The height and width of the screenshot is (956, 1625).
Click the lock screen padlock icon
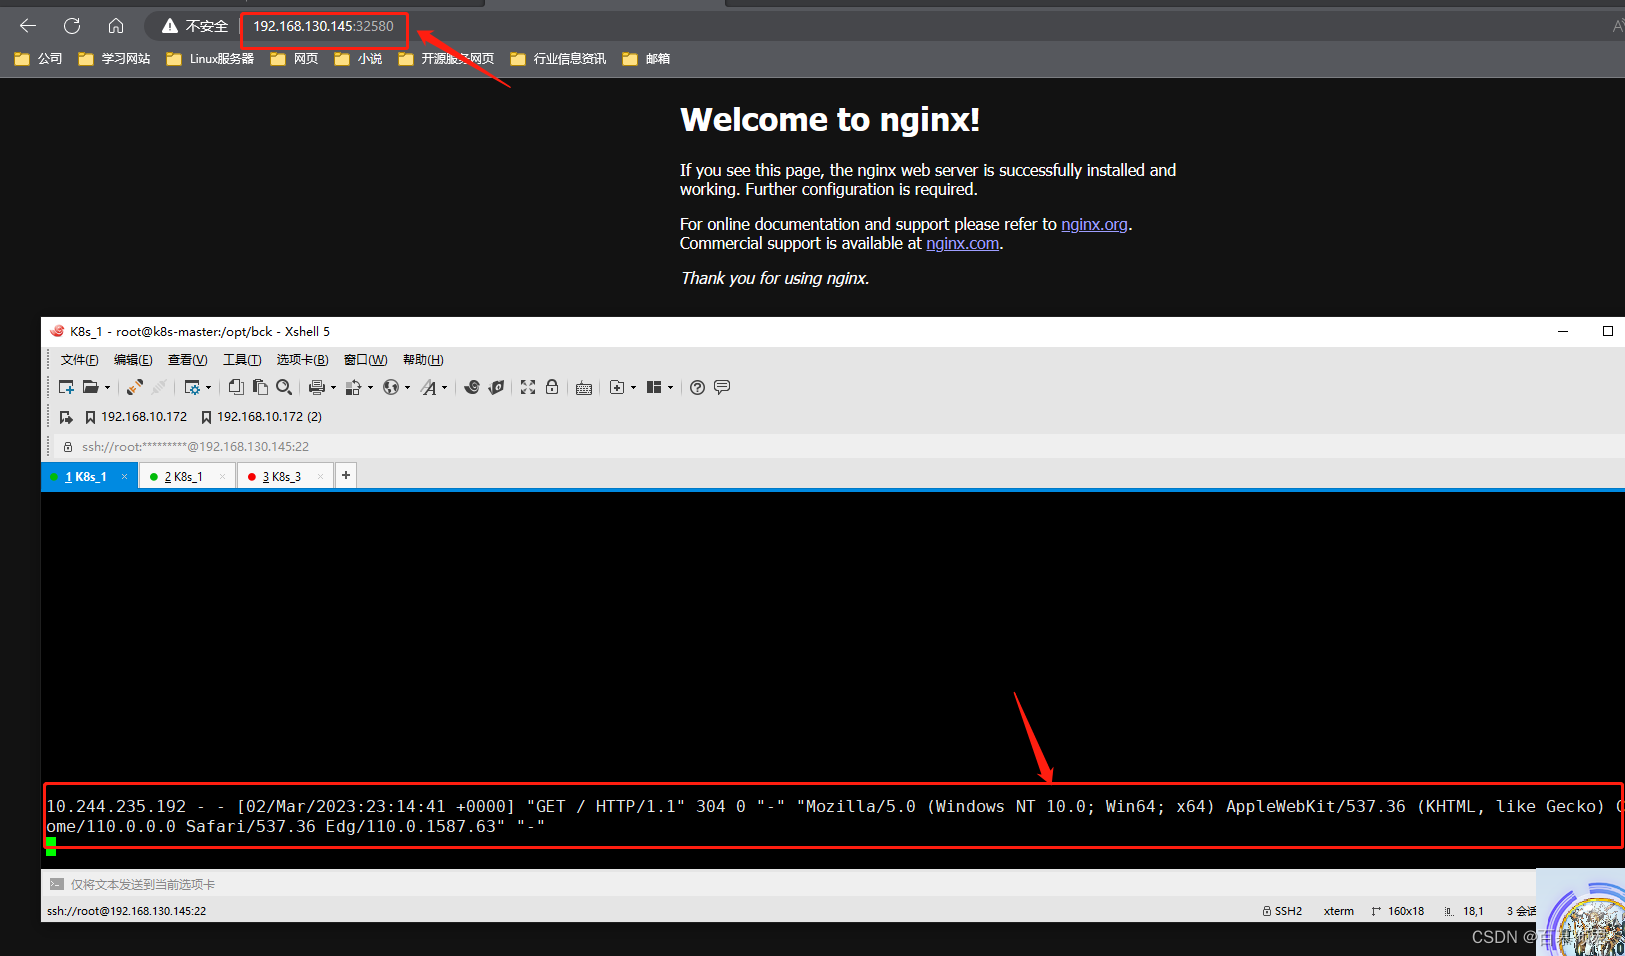(x=552, y=387)
